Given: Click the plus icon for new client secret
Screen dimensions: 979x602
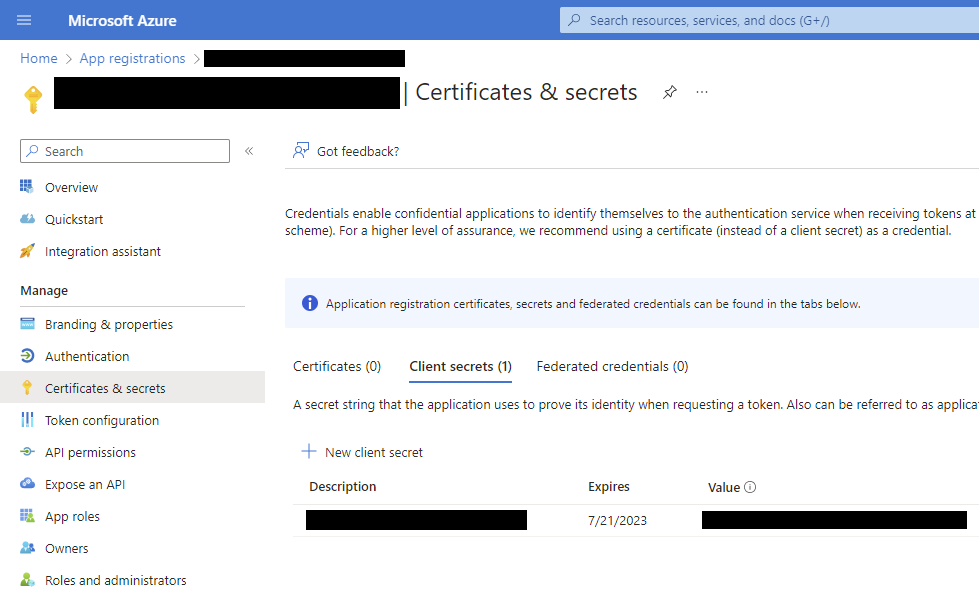Looking at the screenshot, I should 309,452.
